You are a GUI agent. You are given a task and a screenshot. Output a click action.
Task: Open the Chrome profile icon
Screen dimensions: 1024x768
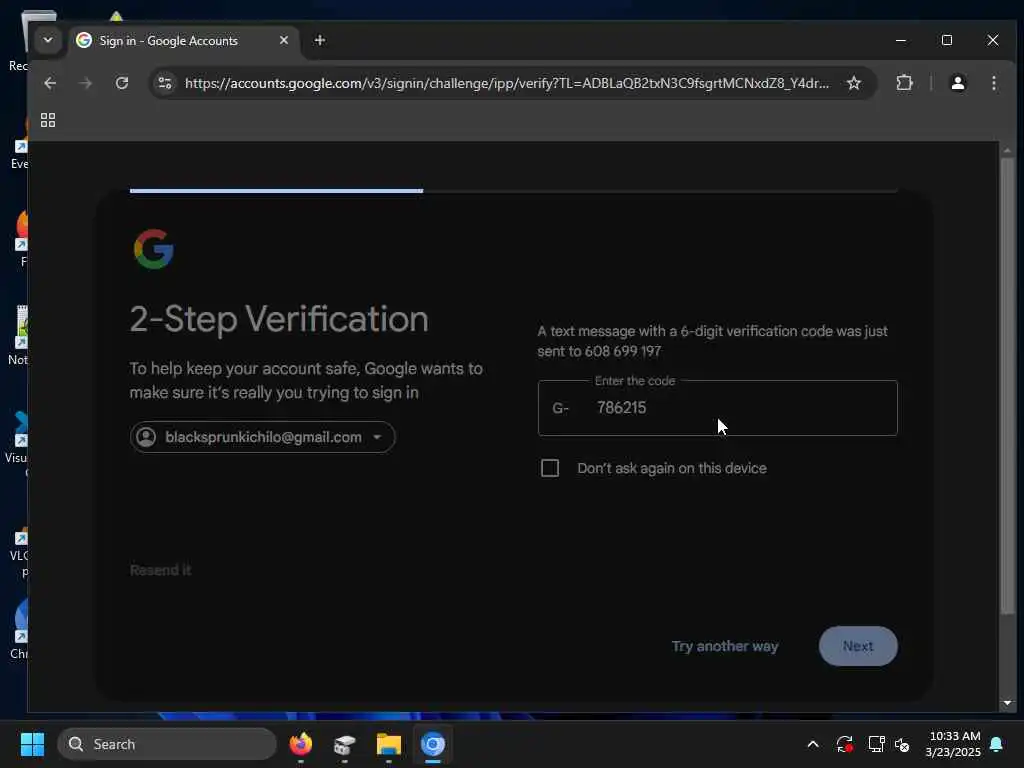point(958,83)
